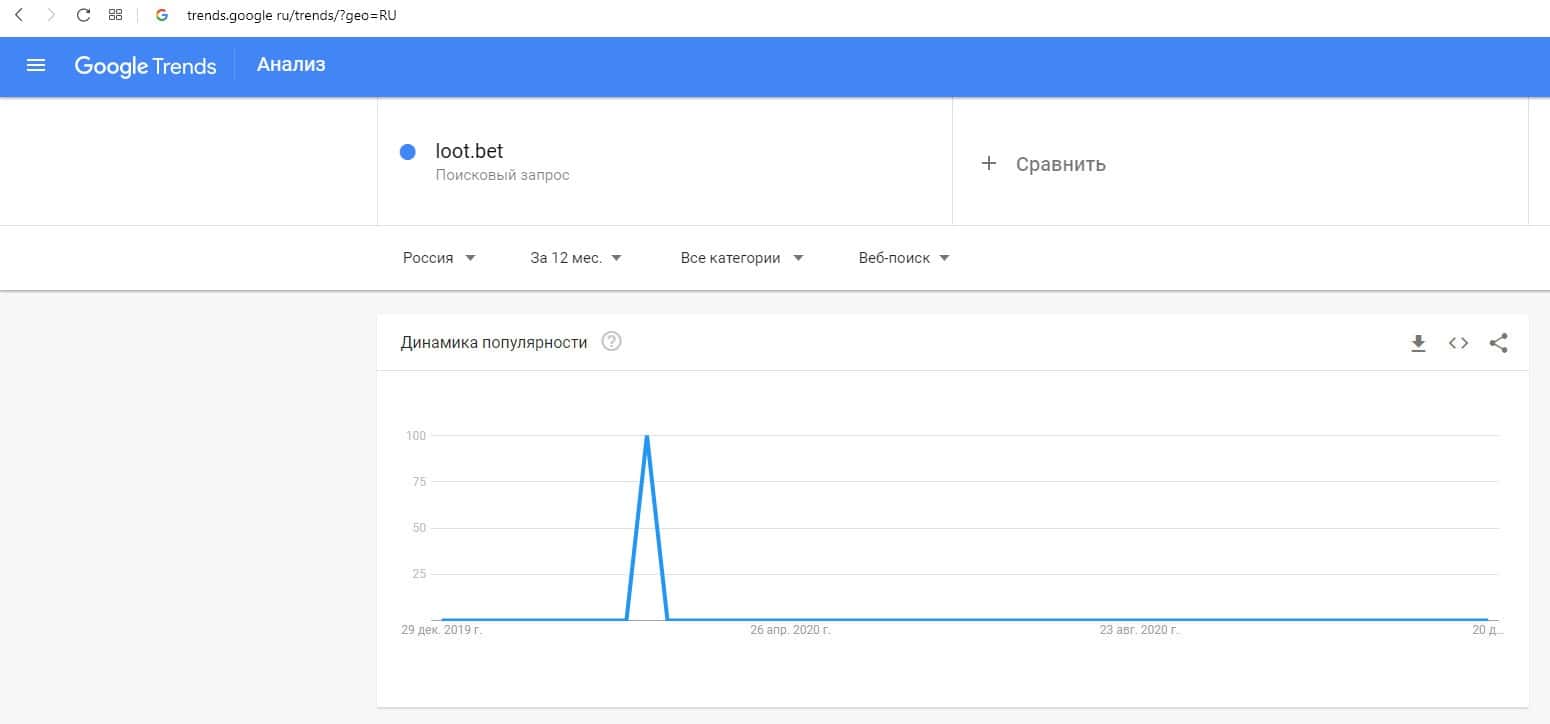Viewport: 1550px width, 724px height.
Task: Expand the Все категории dropdown
Action: [742, 258]
